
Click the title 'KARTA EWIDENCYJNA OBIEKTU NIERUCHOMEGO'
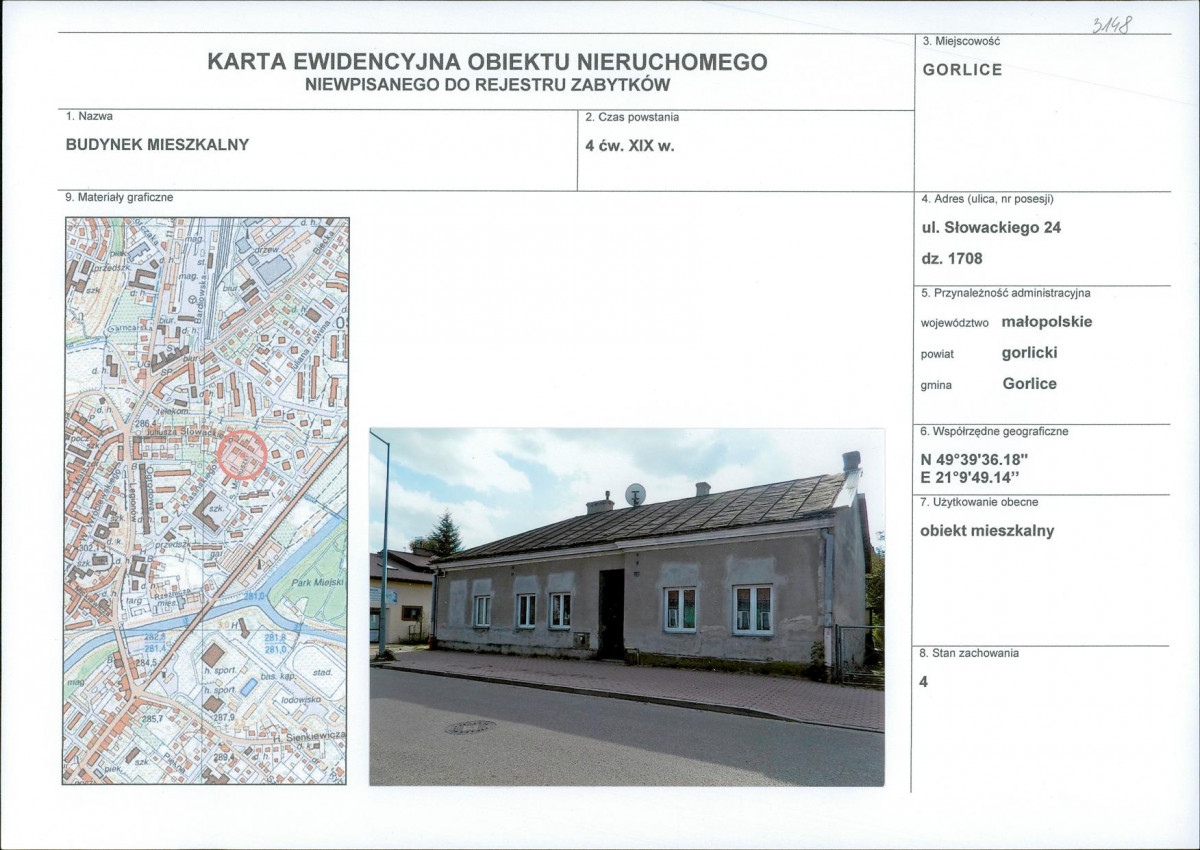point(487,62)
